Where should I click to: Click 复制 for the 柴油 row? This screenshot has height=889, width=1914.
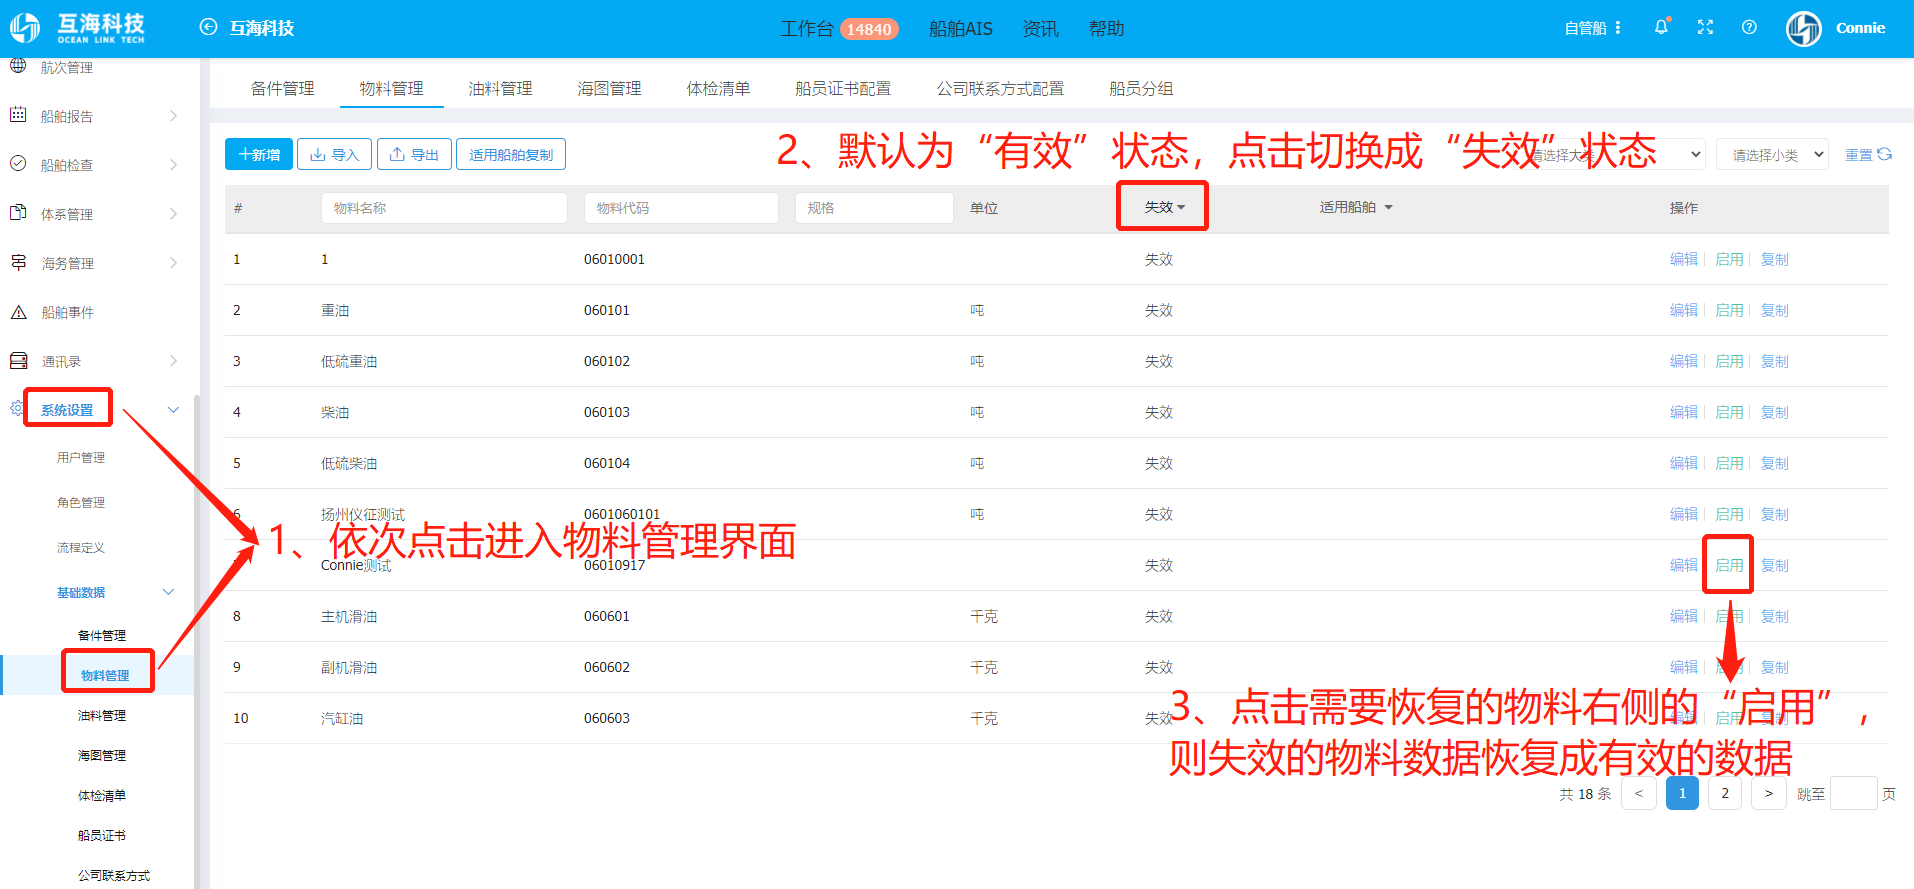tap(1775, 412)
